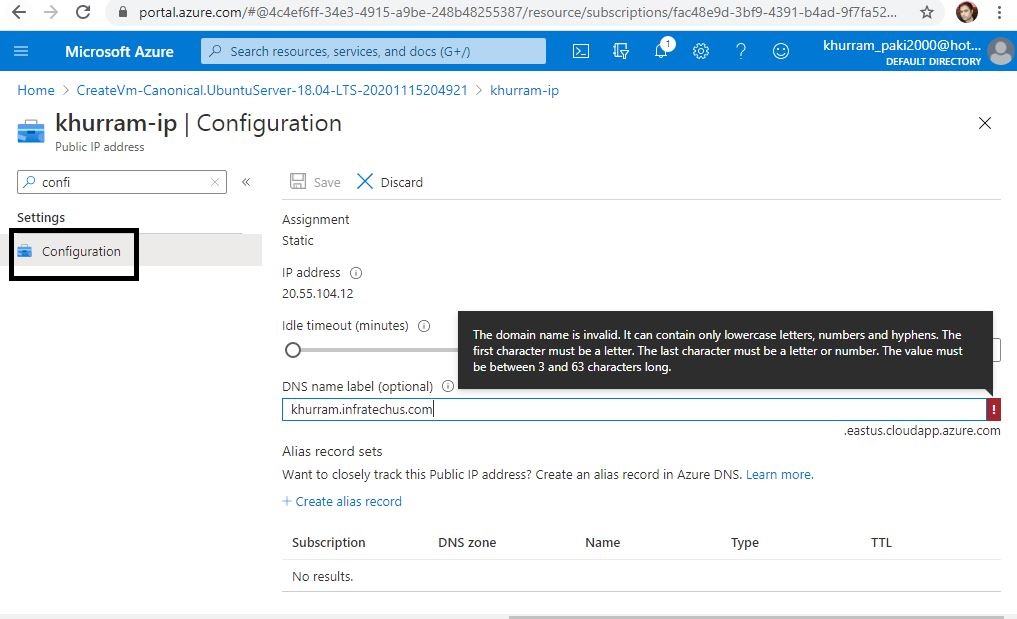Viewport: 1017px width, 619px height.
Task: Open the Chrome profile picture
Action: pos(966,12)
